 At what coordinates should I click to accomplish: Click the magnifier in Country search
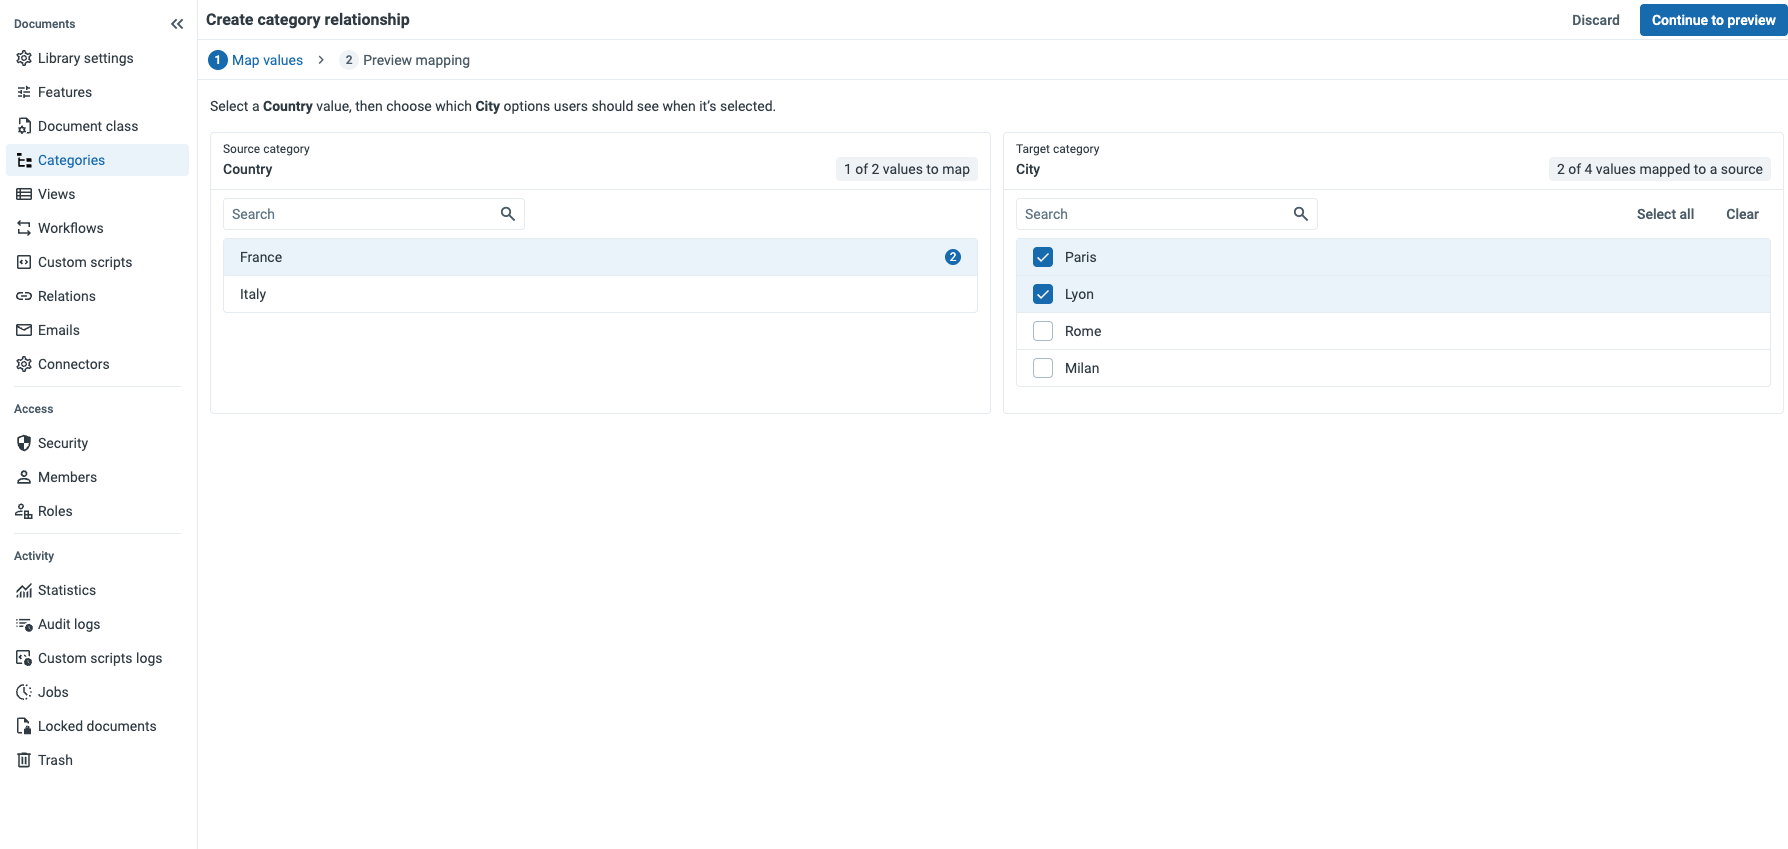point(508,214)
